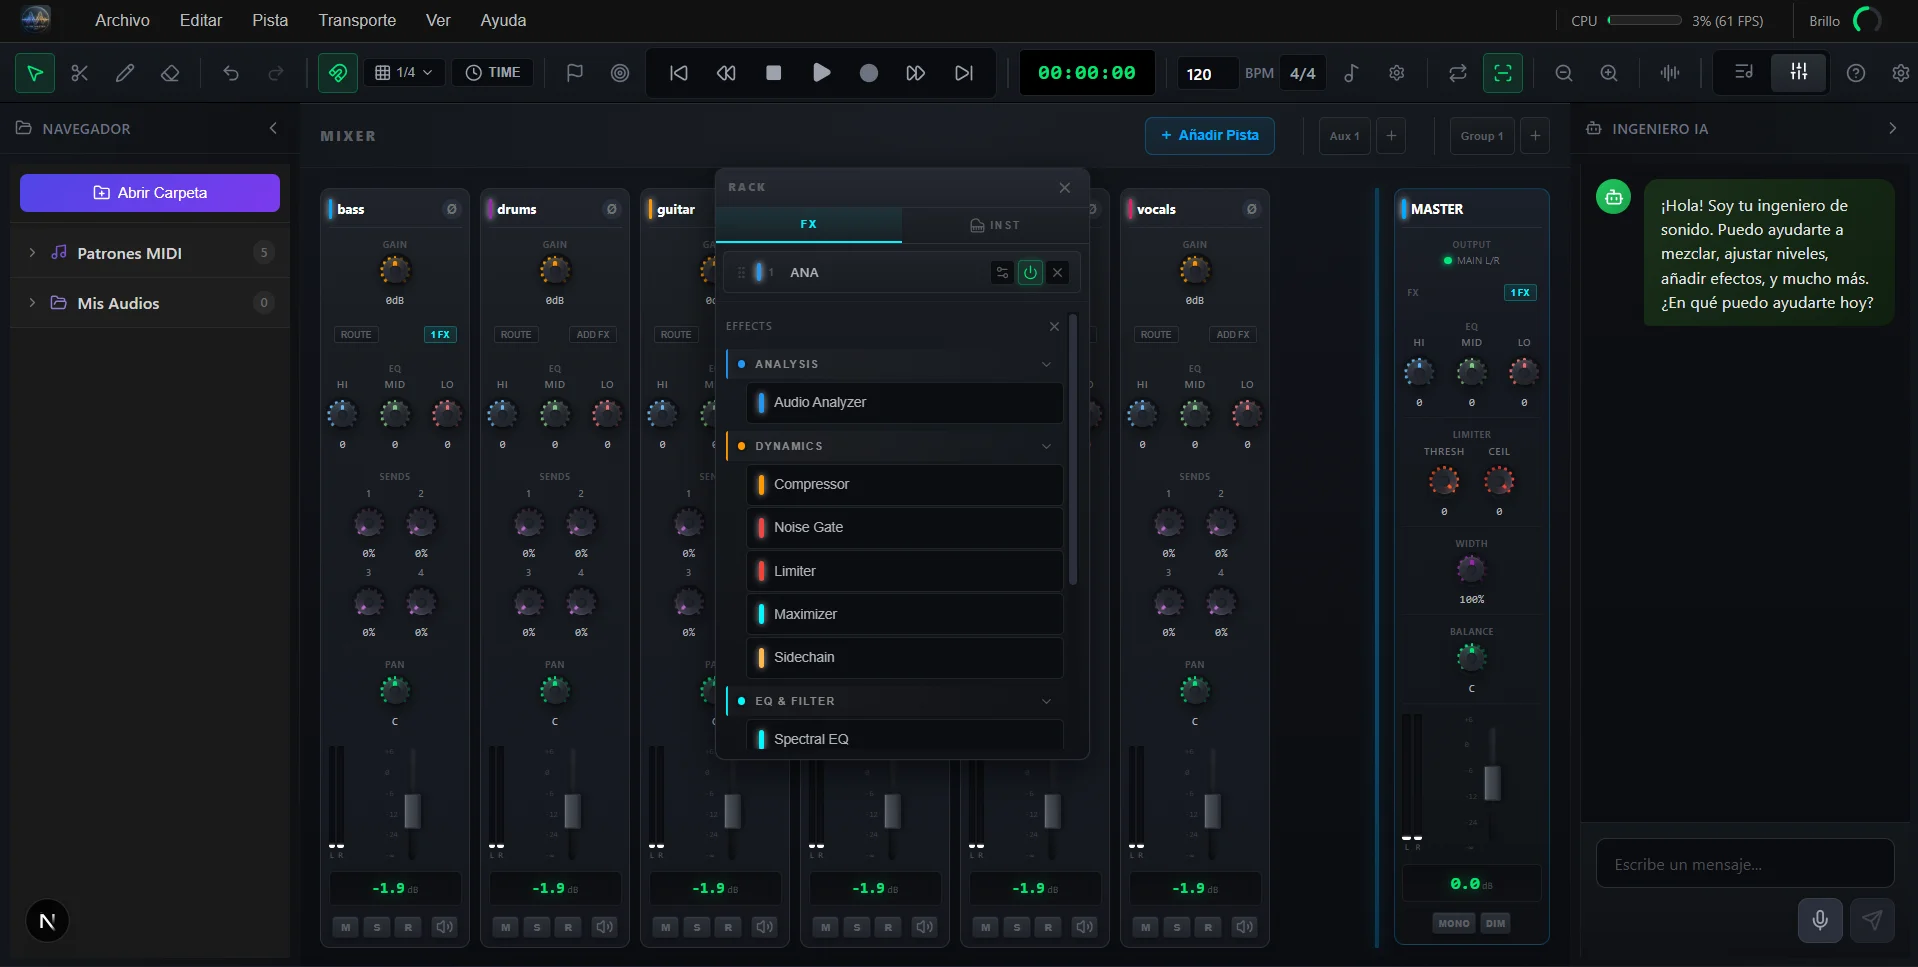
Task: Click the microphone voice input button
Action: [x=1819, y=920]
